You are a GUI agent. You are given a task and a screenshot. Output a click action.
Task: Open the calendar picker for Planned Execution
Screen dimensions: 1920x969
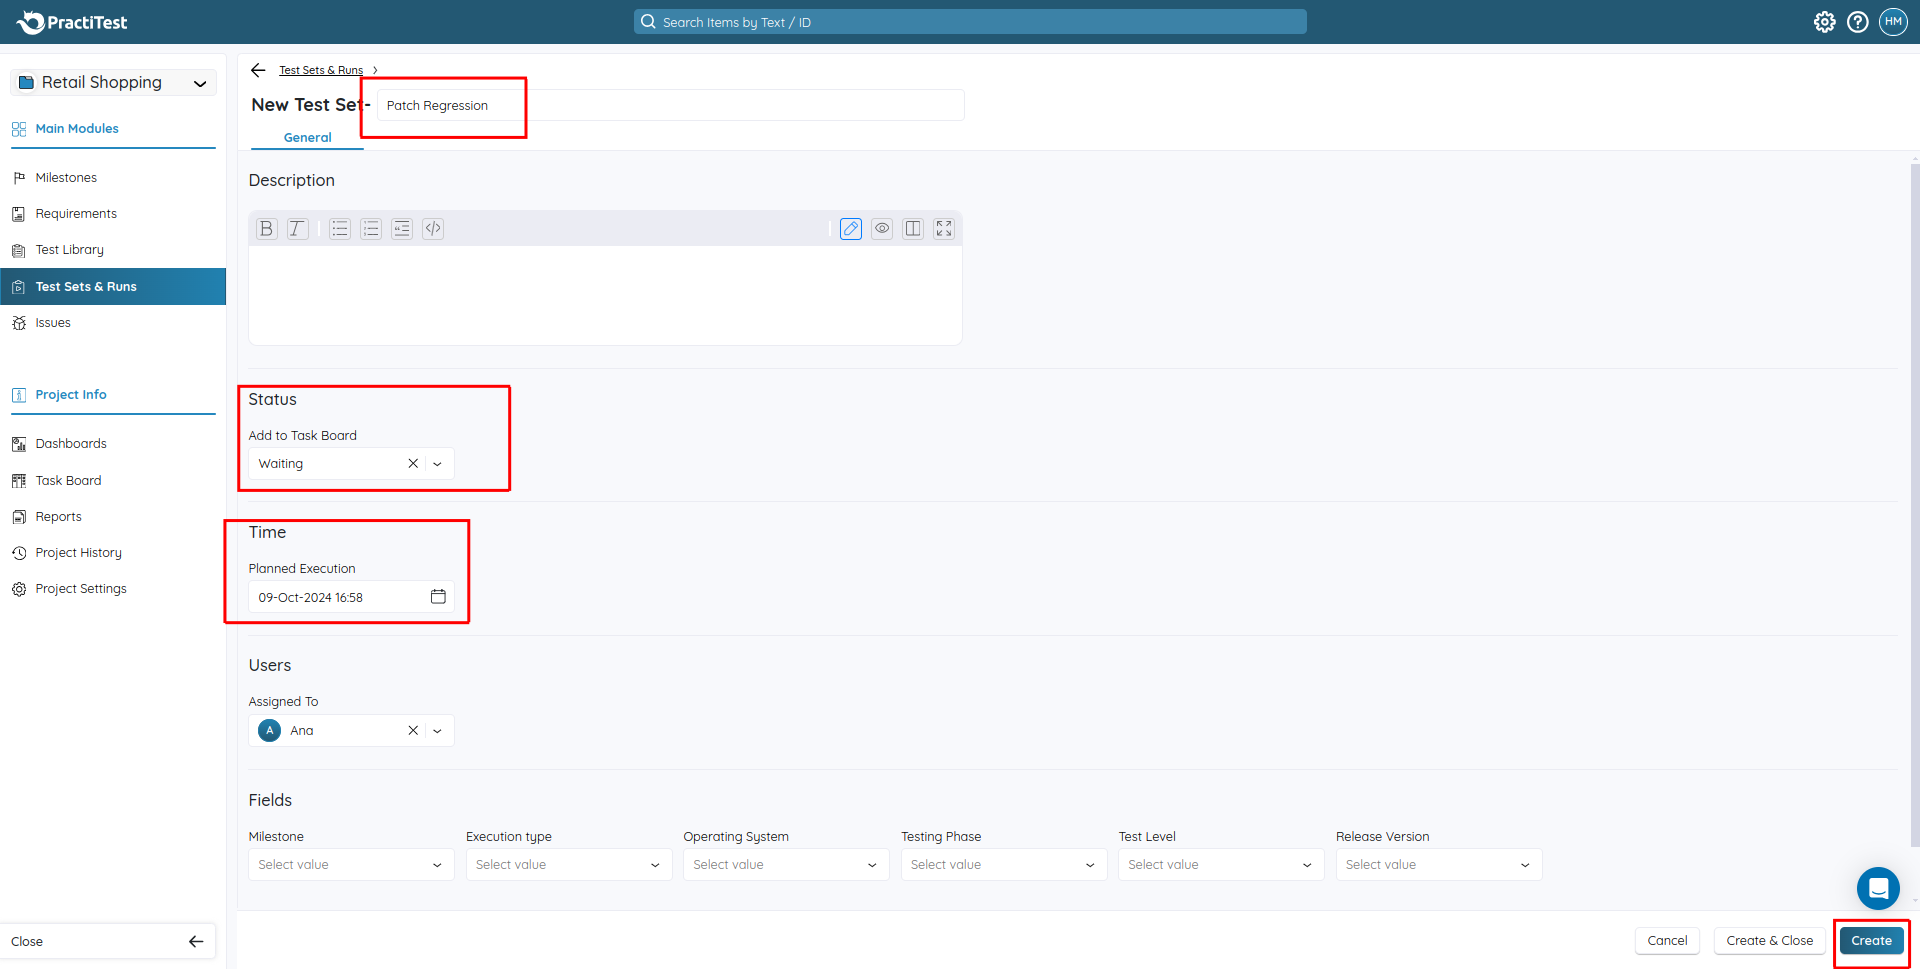438,597
